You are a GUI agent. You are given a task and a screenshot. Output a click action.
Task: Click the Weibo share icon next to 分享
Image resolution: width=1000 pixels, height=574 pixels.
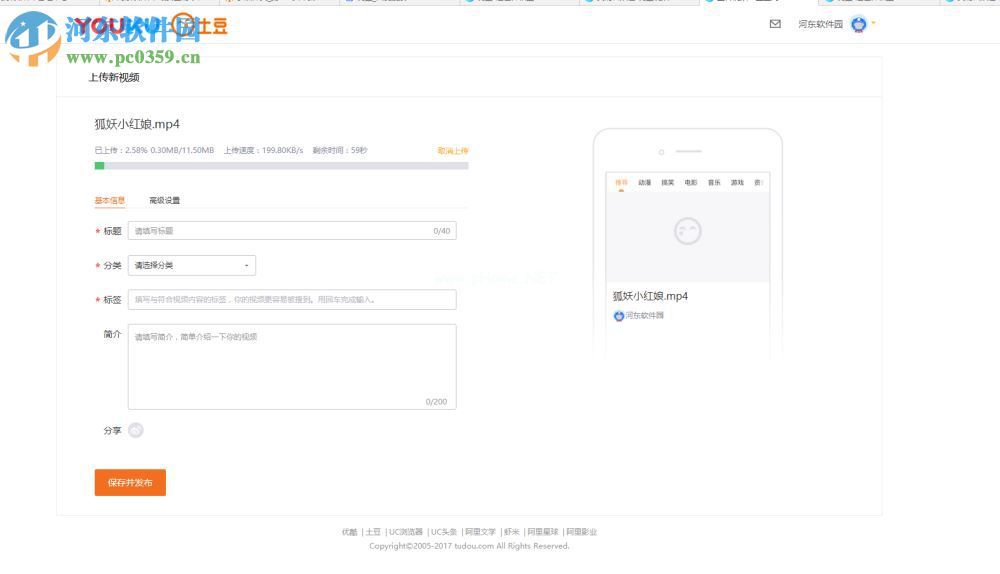tap(136, 430)
